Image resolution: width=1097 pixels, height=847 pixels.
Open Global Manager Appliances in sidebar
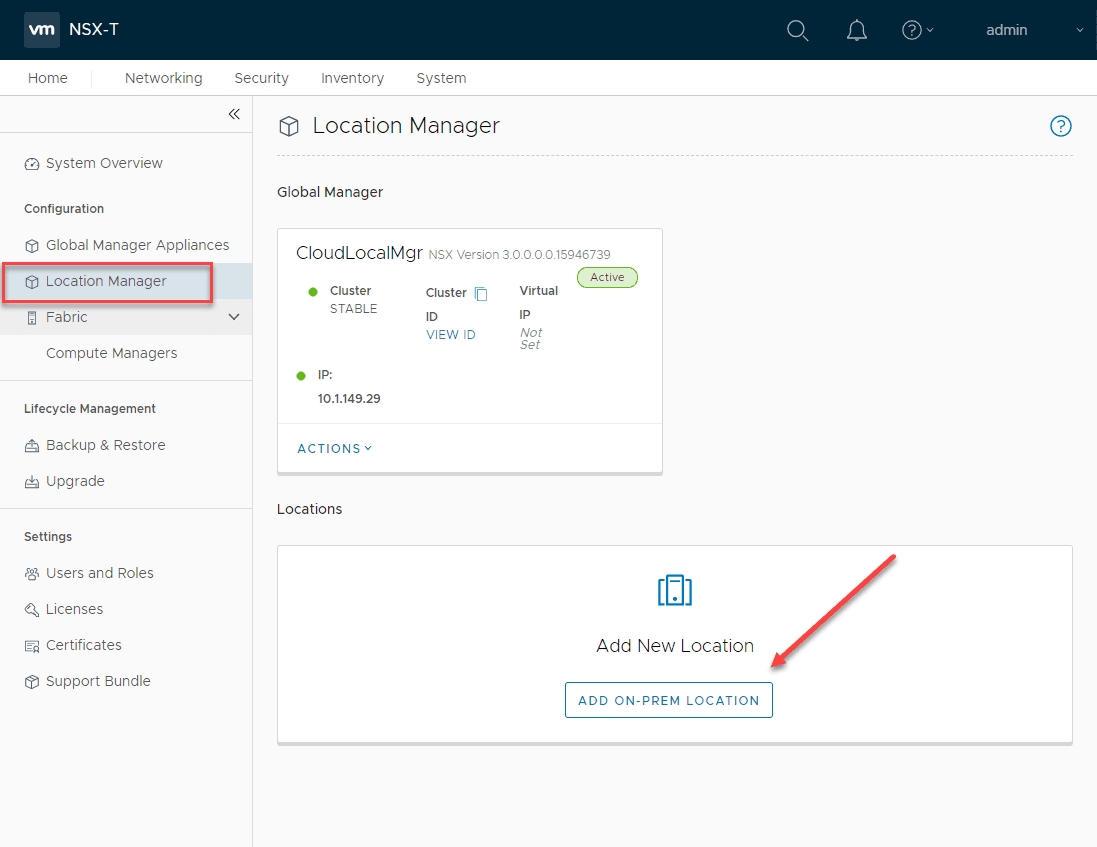[137, 245]
